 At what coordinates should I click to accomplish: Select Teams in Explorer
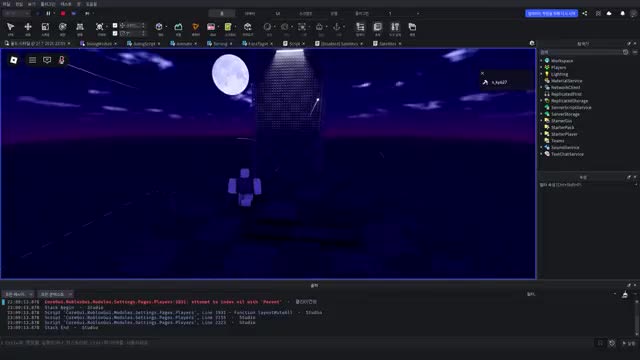point(557,141)
